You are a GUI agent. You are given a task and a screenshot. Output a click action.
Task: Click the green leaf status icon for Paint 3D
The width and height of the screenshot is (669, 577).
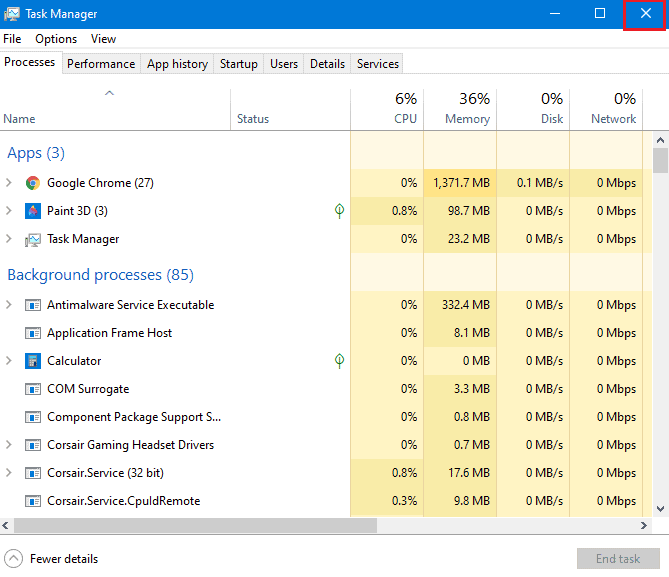pos(339,211)
